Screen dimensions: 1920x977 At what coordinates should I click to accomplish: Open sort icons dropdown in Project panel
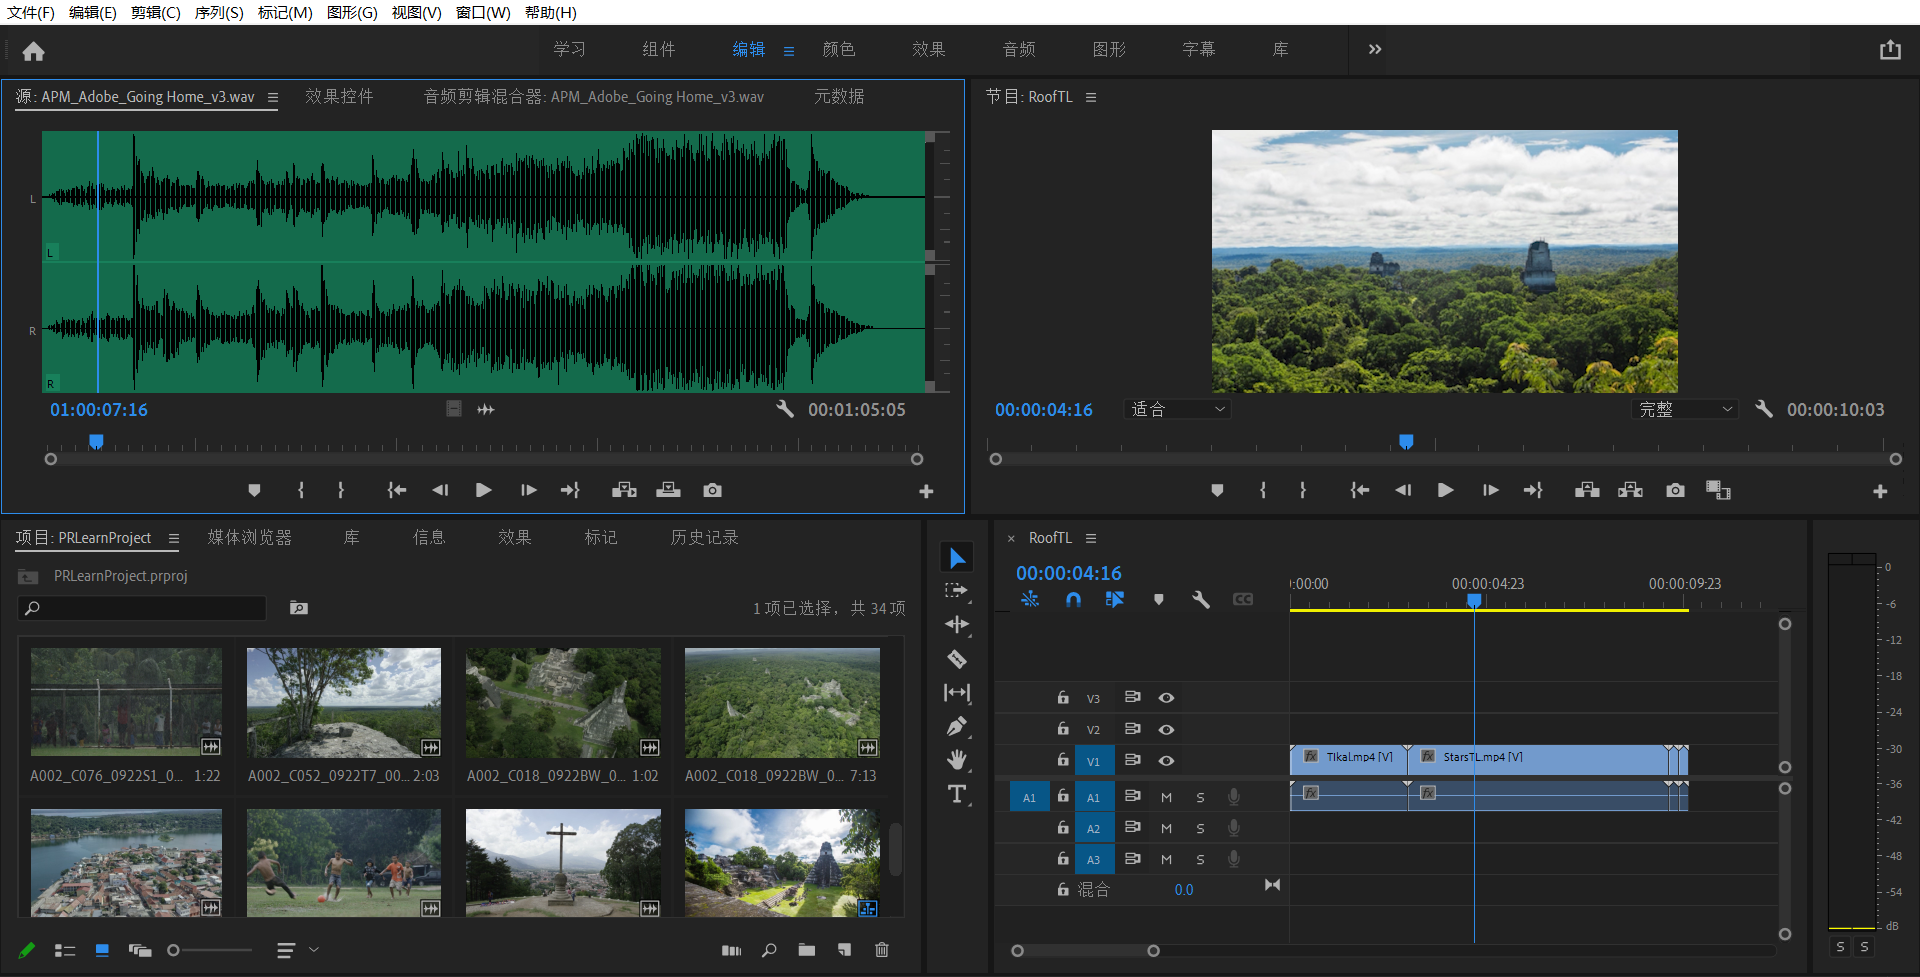tap(297, 950)
